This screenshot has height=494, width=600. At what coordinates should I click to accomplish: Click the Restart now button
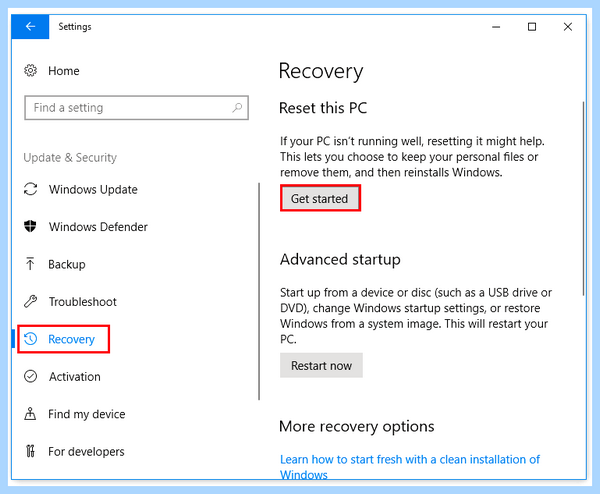pos(321,365)
